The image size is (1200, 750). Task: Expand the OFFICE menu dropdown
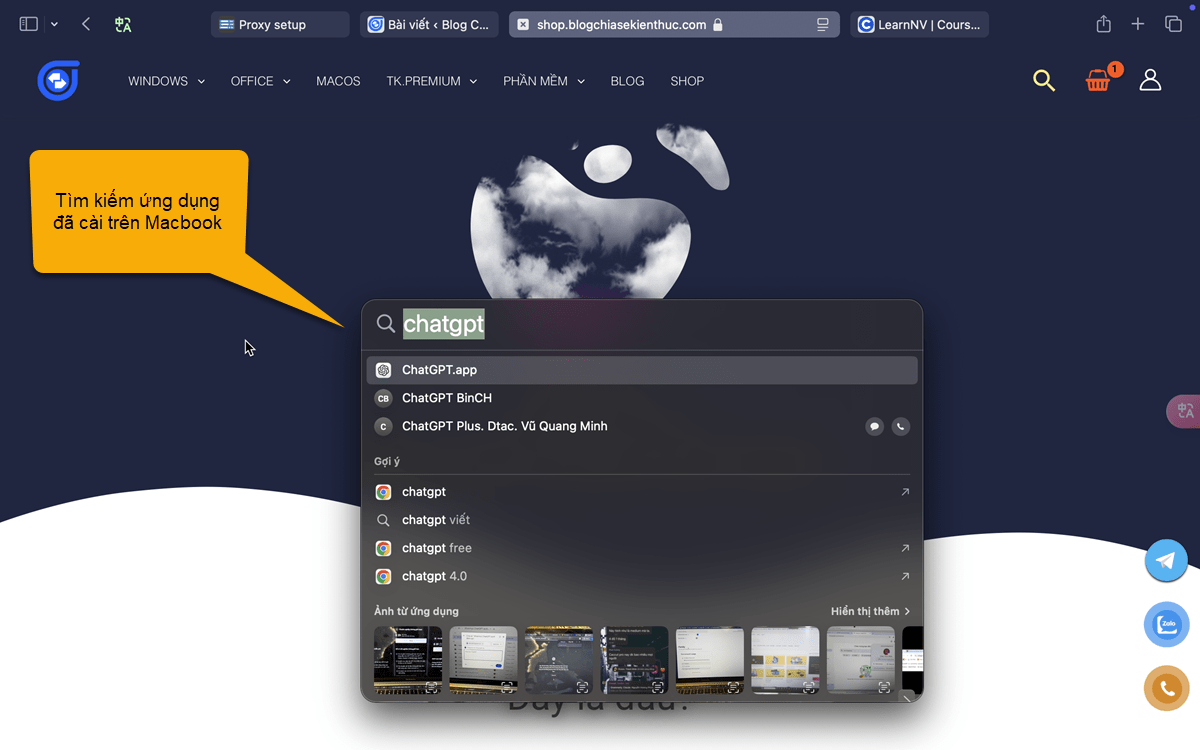coord(260,81)
